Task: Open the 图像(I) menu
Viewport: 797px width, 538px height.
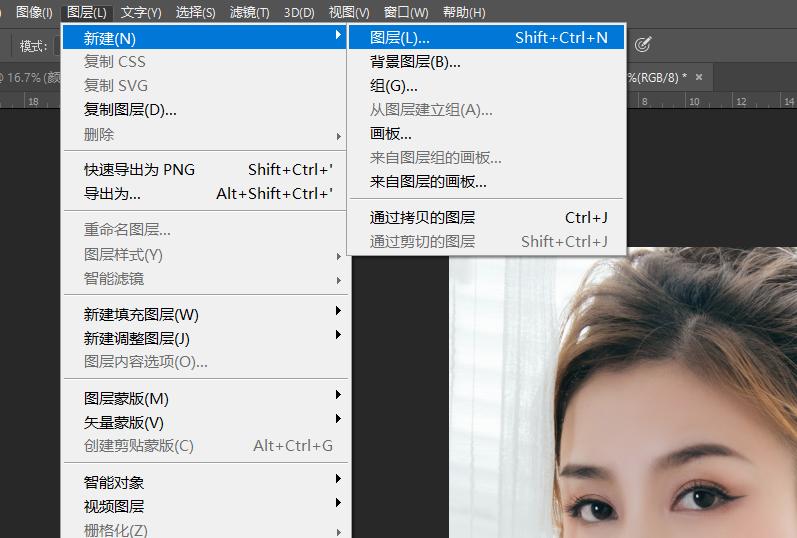Action: (x=34, y=12)
